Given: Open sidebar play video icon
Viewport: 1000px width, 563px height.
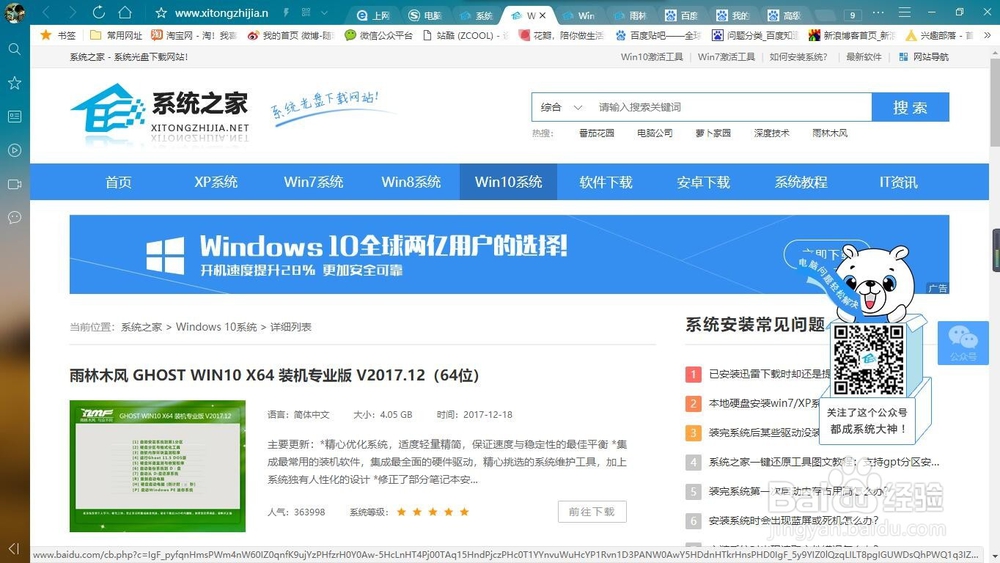Looking at the screenshot, I should (x=14, y=150).
